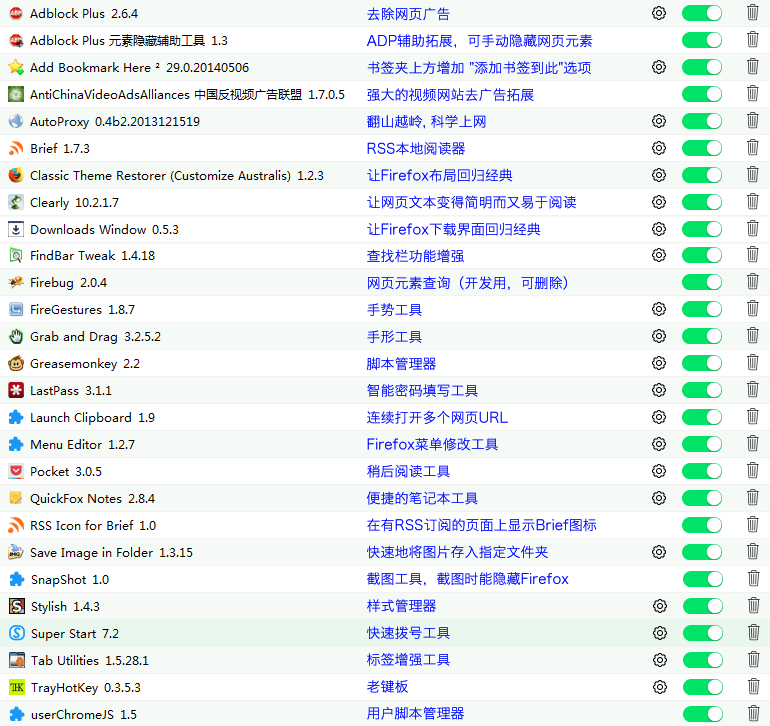Delete AntiChinaVideoAdsAlliances with trash icon
The image size is (770, 726).
pos(752,94)
